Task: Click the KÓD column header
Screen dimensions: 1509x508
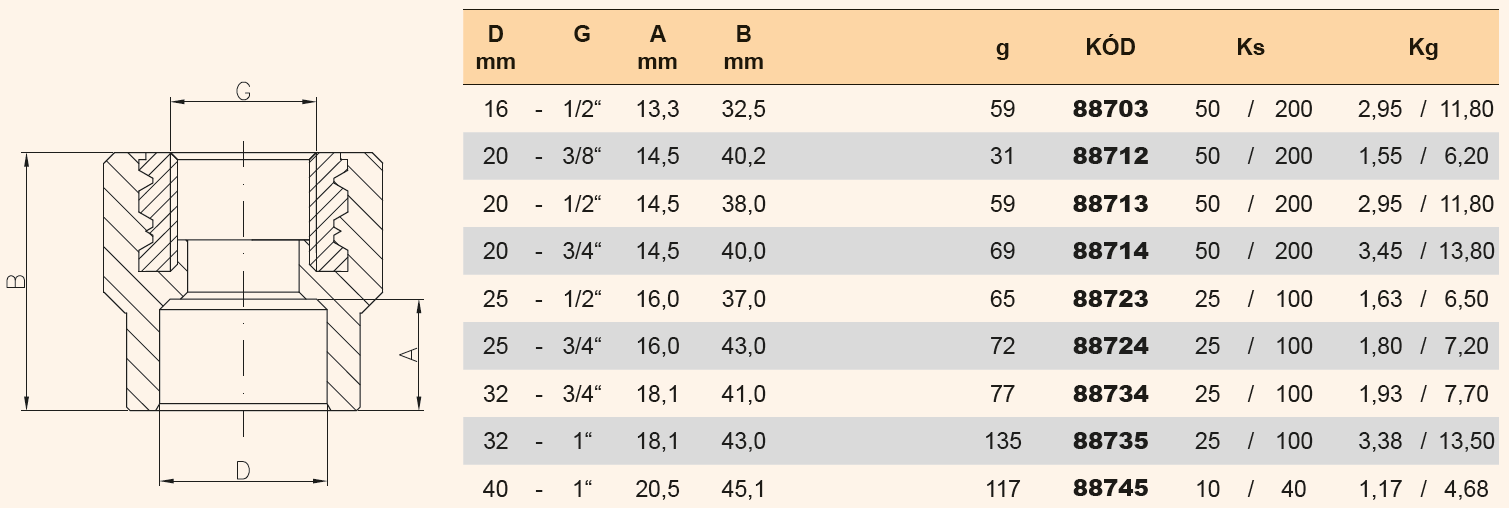Action: coord(1110,47)
